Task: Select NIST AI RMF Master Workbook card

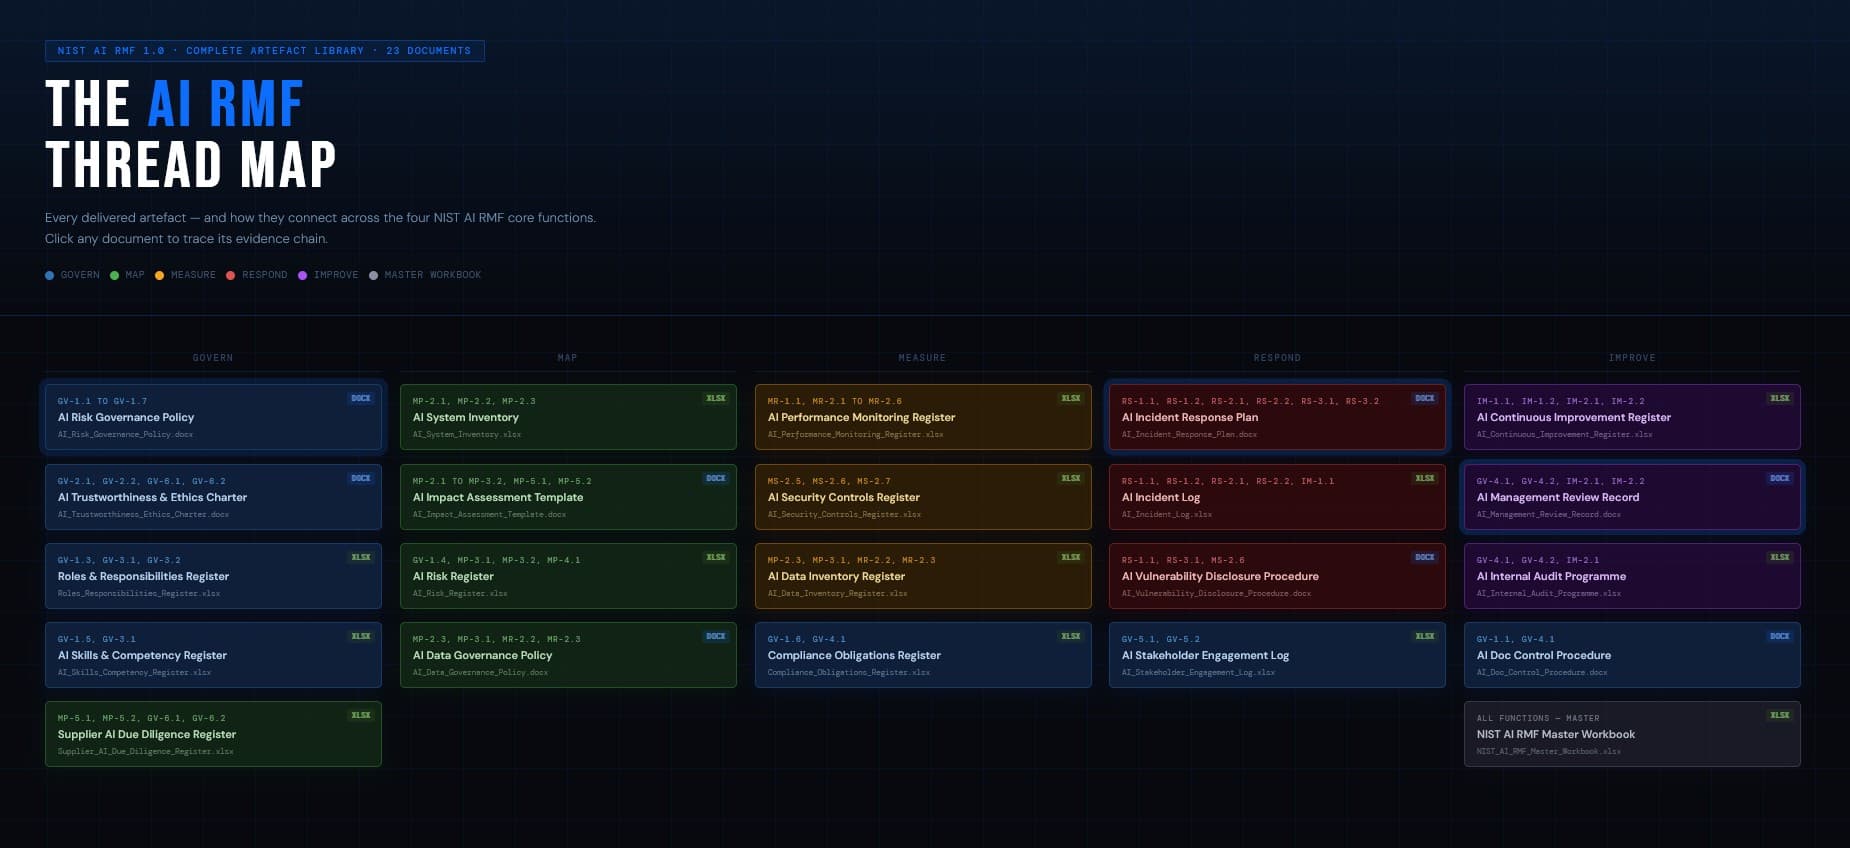Action: coord(1632,734)
